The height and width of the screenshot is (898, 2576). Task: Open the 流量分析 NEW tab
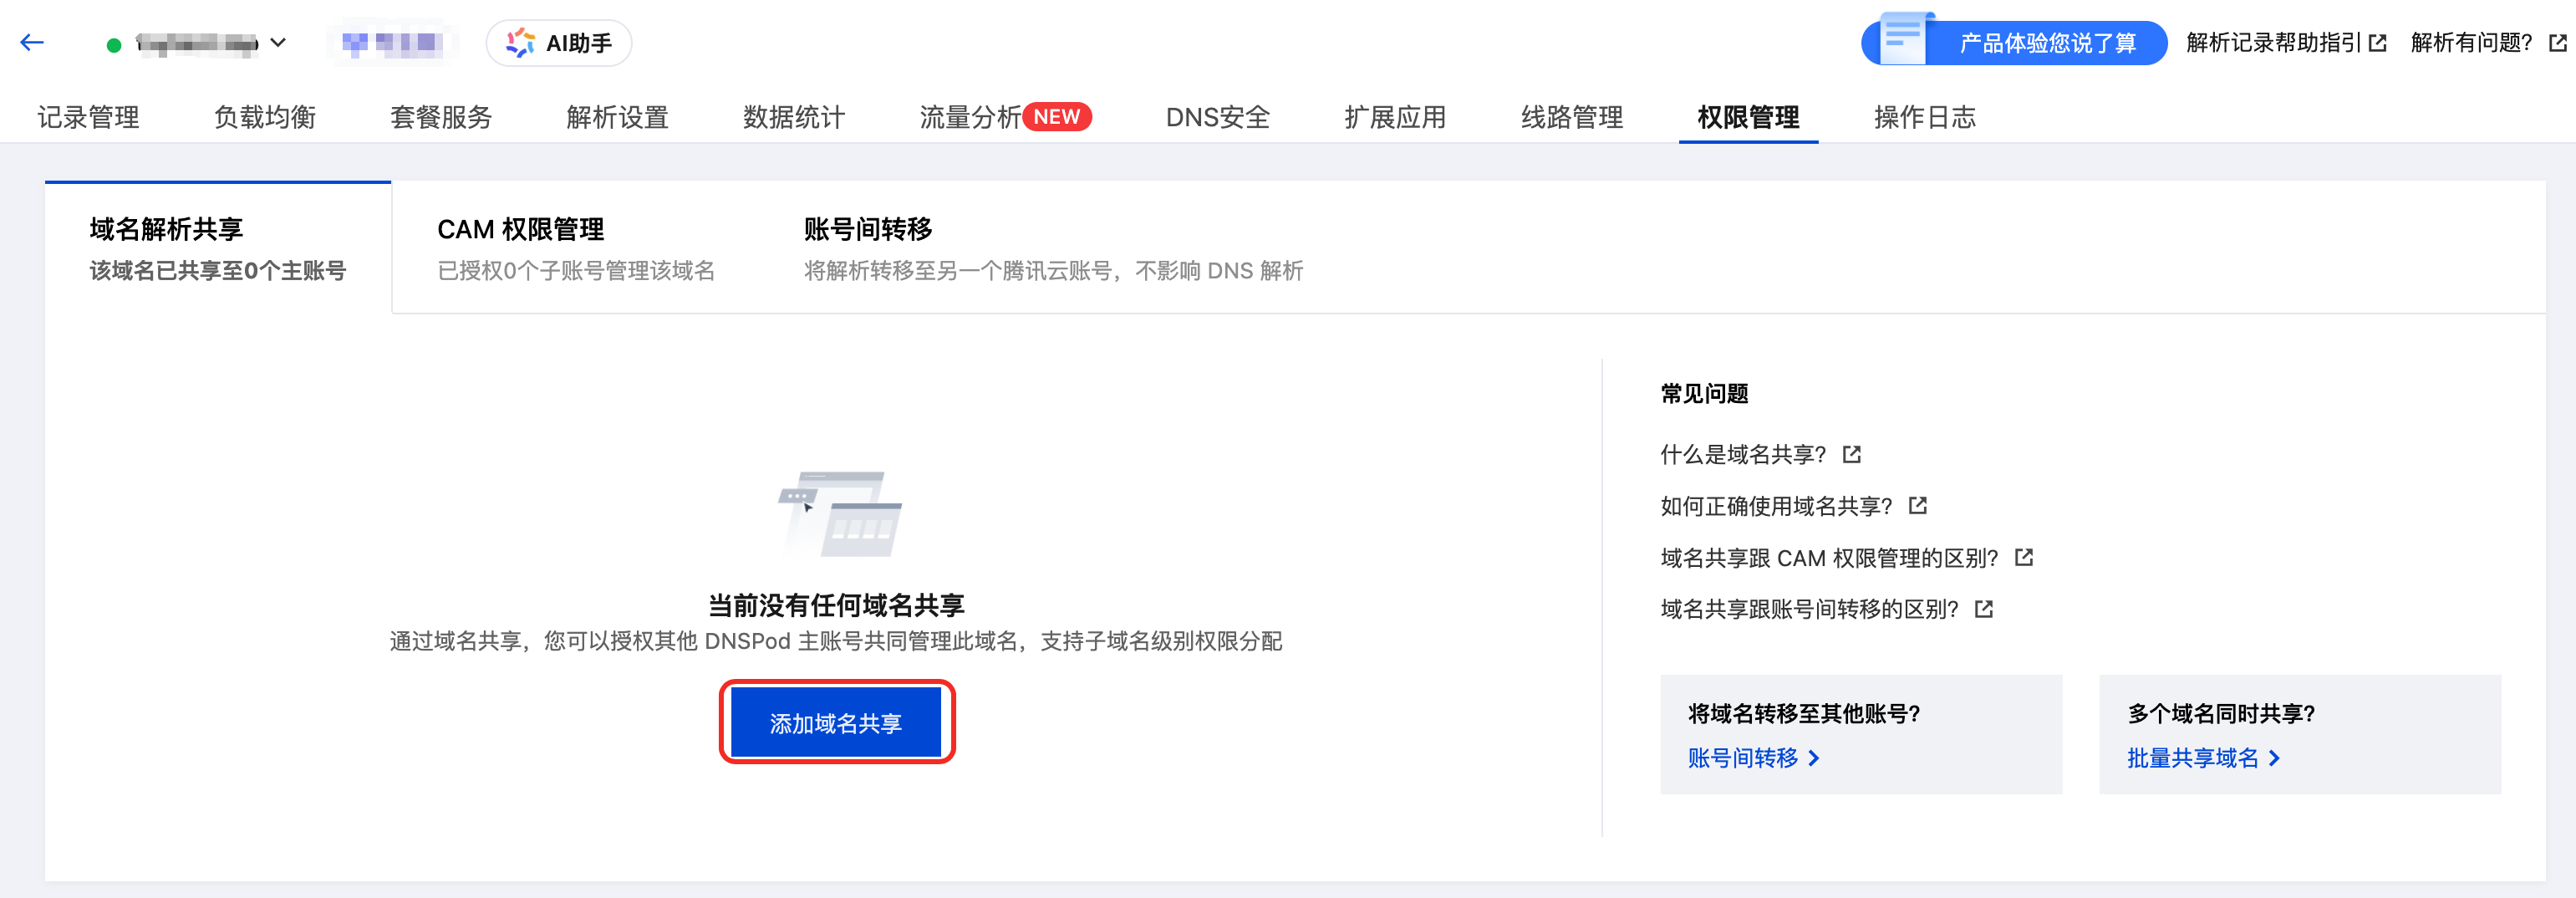pos(1004,117)
